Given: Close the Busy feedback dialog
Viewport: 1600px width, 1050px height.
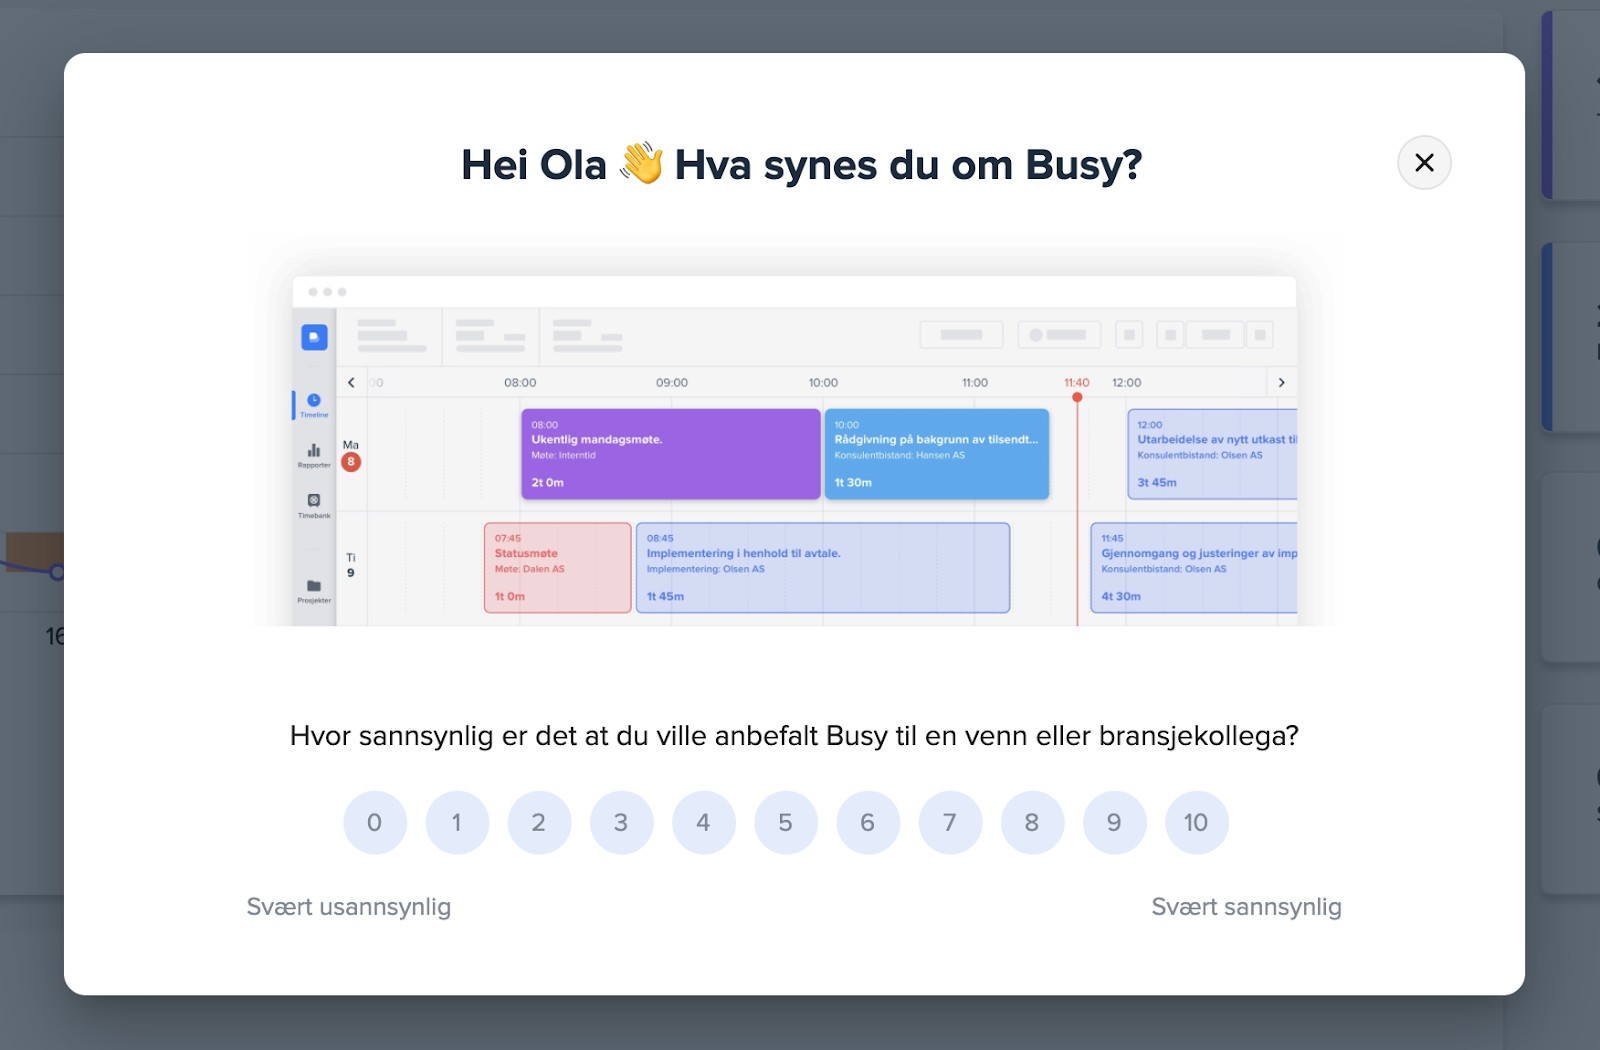Looking at the screenshot, I should pos(1424,163).
